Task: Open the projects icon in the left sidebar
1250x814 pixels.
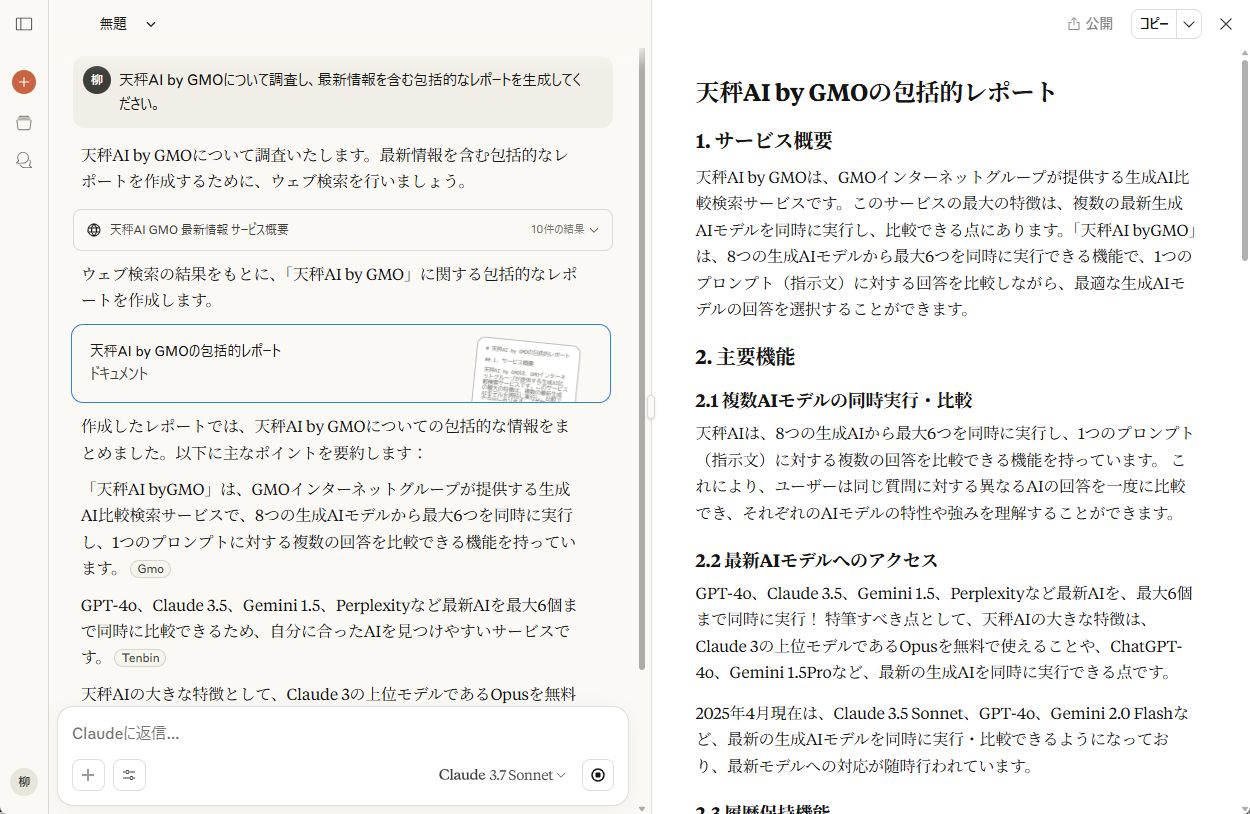Action: point(24,122)
